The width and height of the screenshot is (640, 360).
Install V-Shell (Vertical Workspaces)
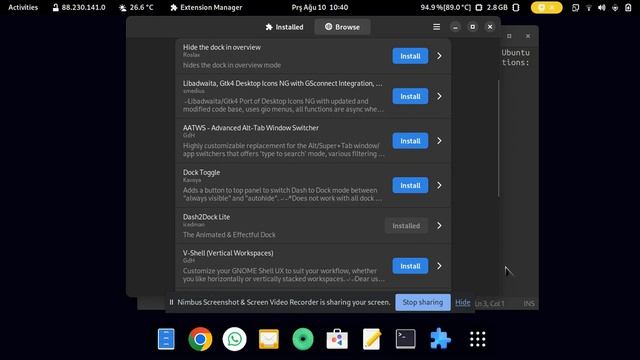(410, 266)
